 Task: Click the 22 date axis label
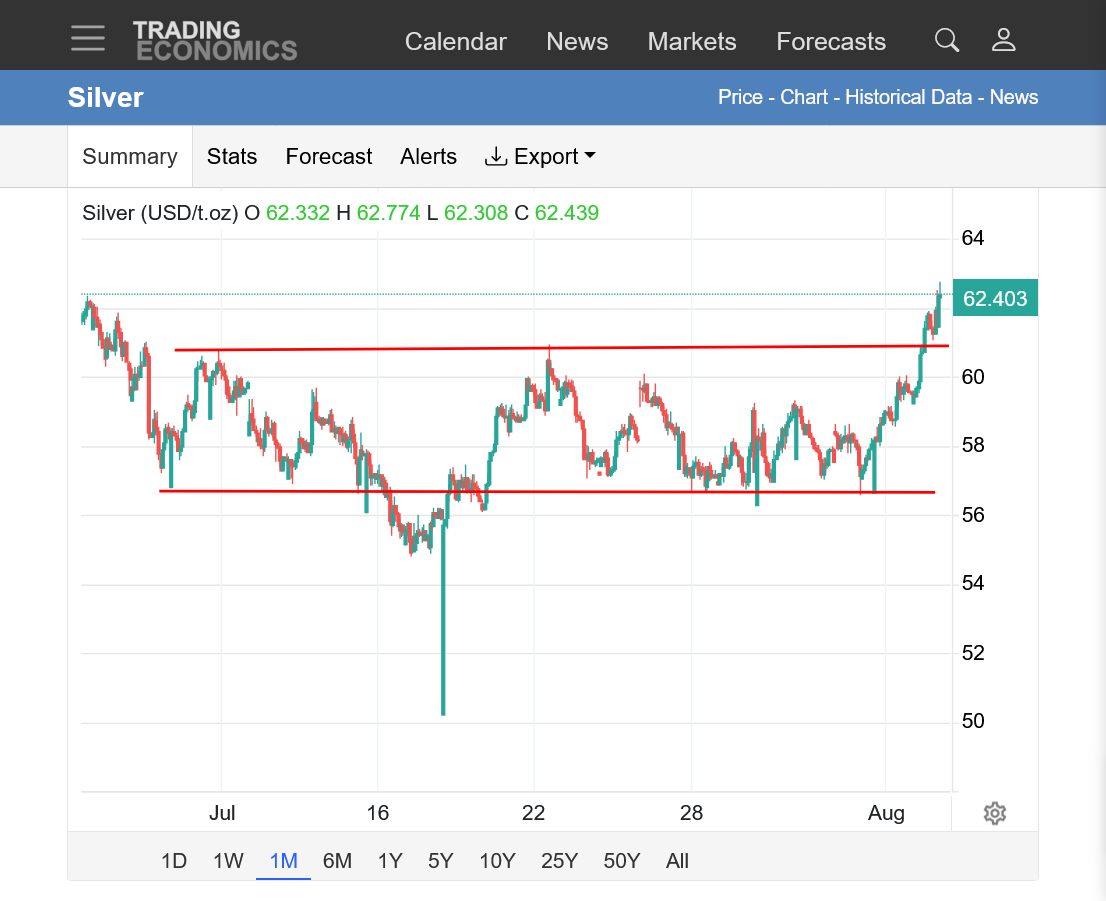coord(533,813)
